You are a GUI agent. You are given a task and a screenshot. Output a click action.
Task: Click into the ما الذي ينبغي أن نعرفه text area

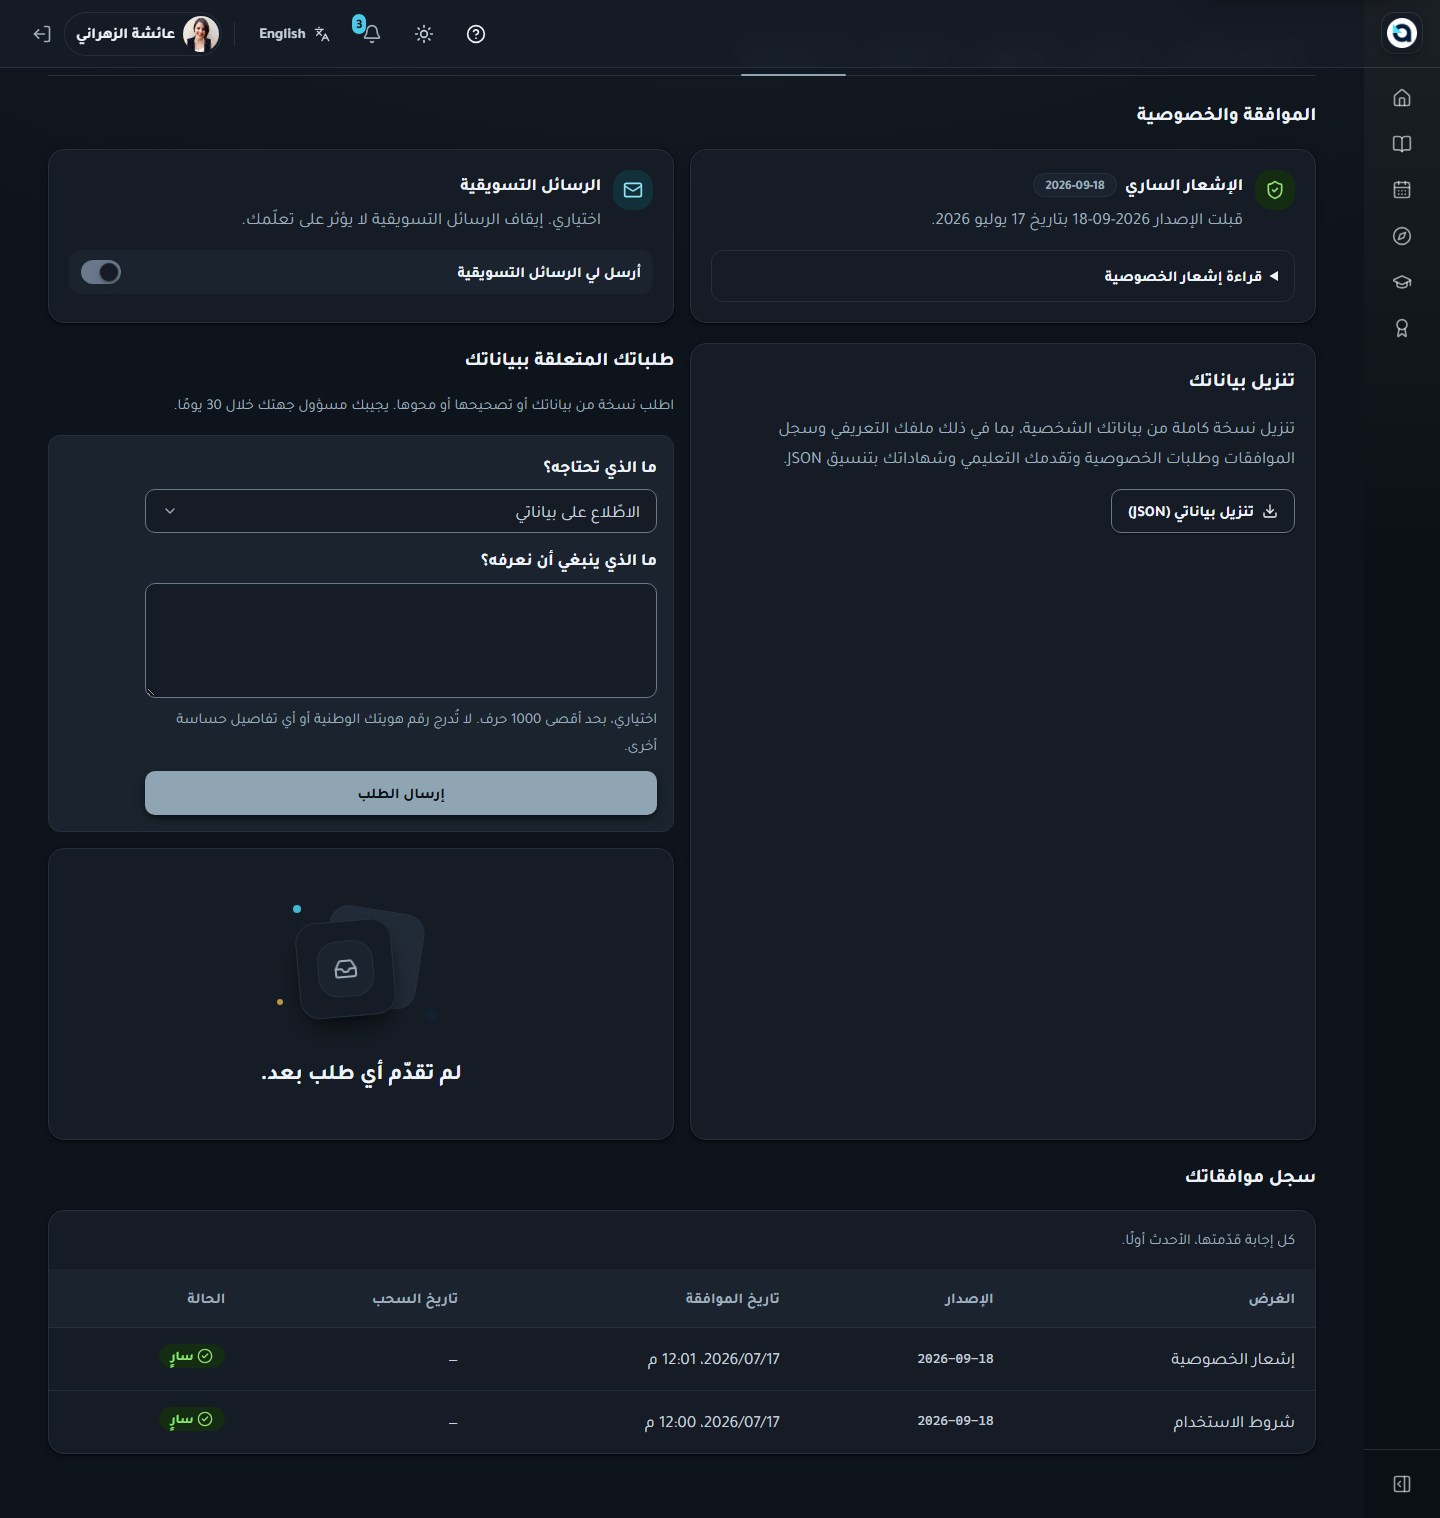(401, 640)
